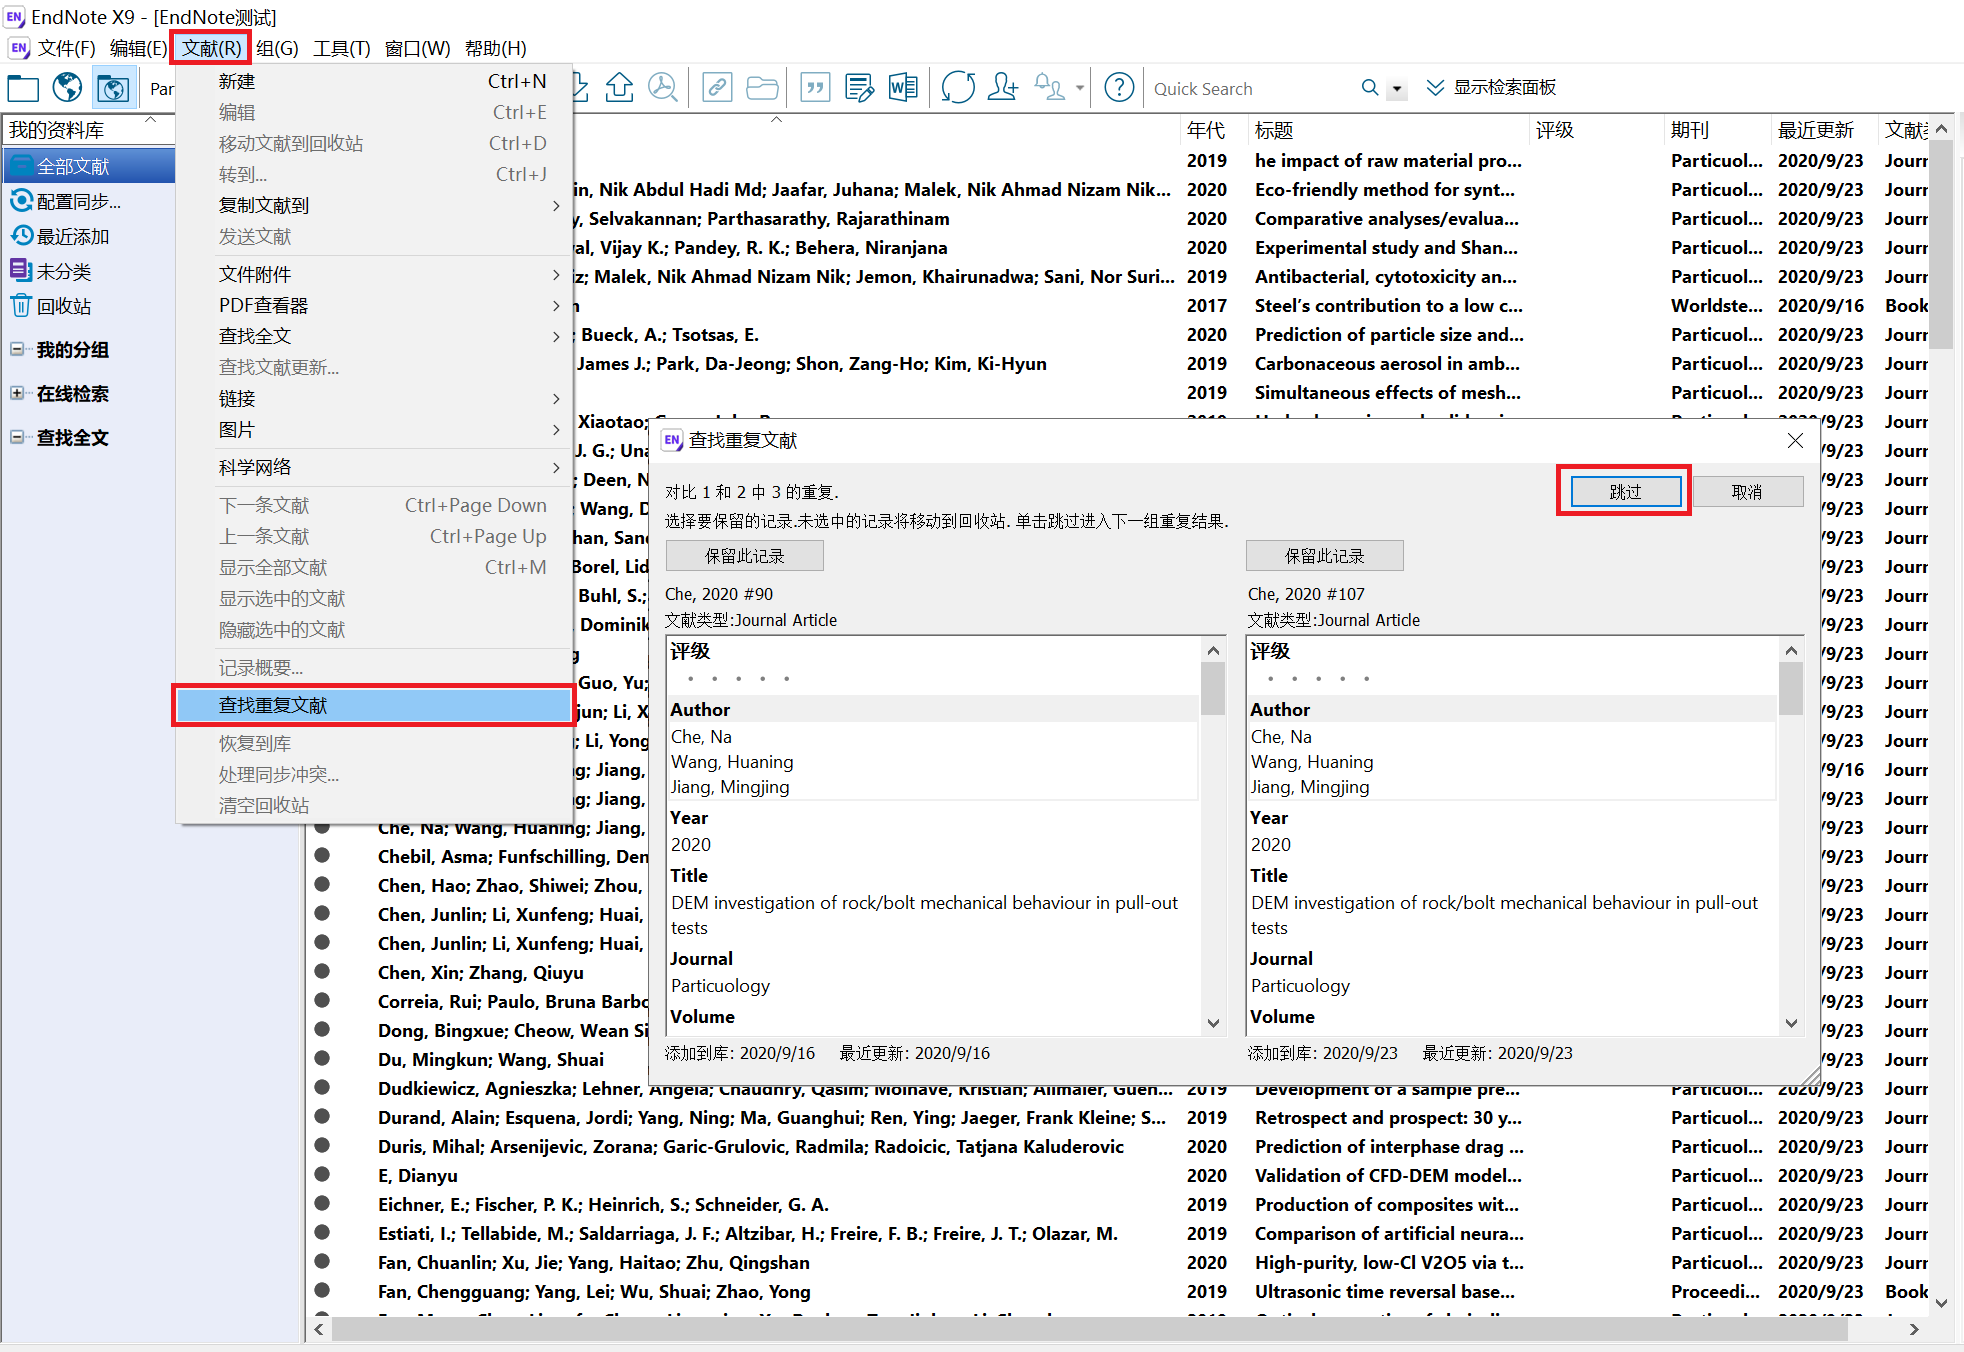Toggle read status dot for Eichner, E. row

[x=322, y=1204]
